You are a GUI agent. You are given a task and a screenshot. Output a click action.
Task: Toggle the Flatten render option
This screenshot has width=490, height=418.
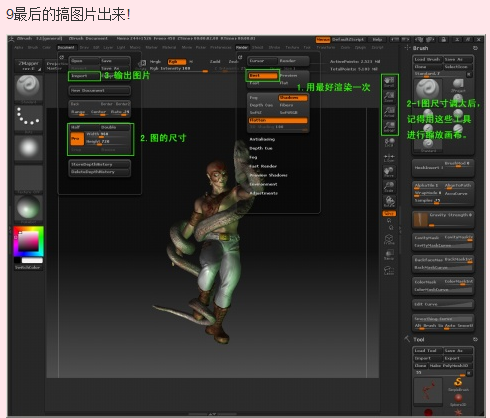(278, 120)
